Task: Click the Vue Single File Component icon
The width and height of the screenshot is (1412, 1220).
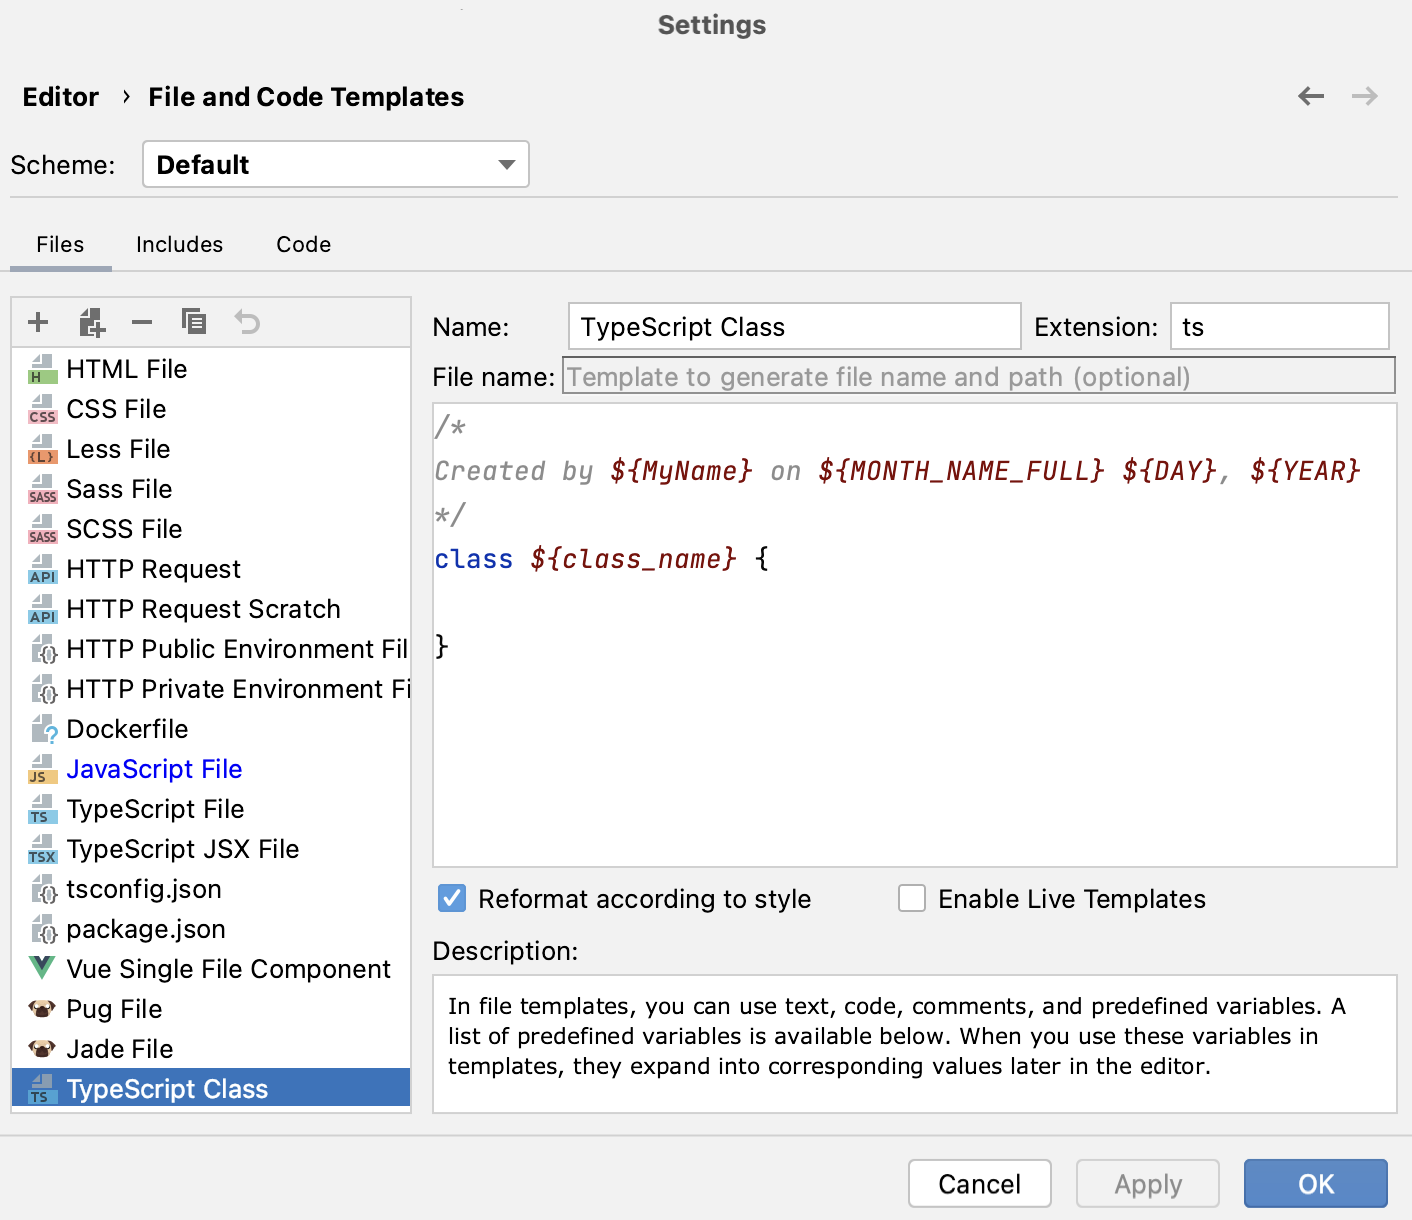Action: tap(41, 968)
